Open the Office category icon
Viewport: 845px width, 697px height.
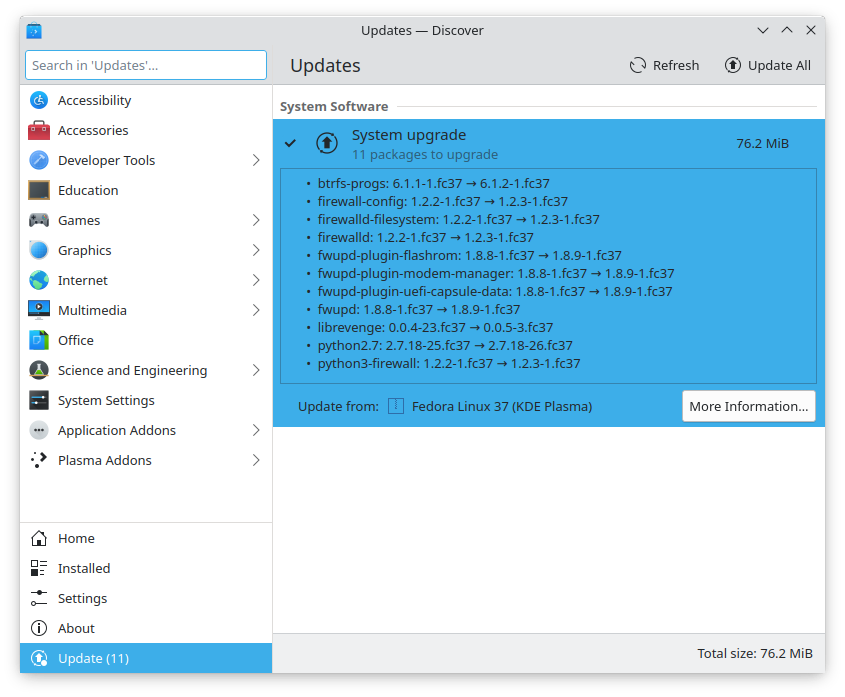click(38, 340)
